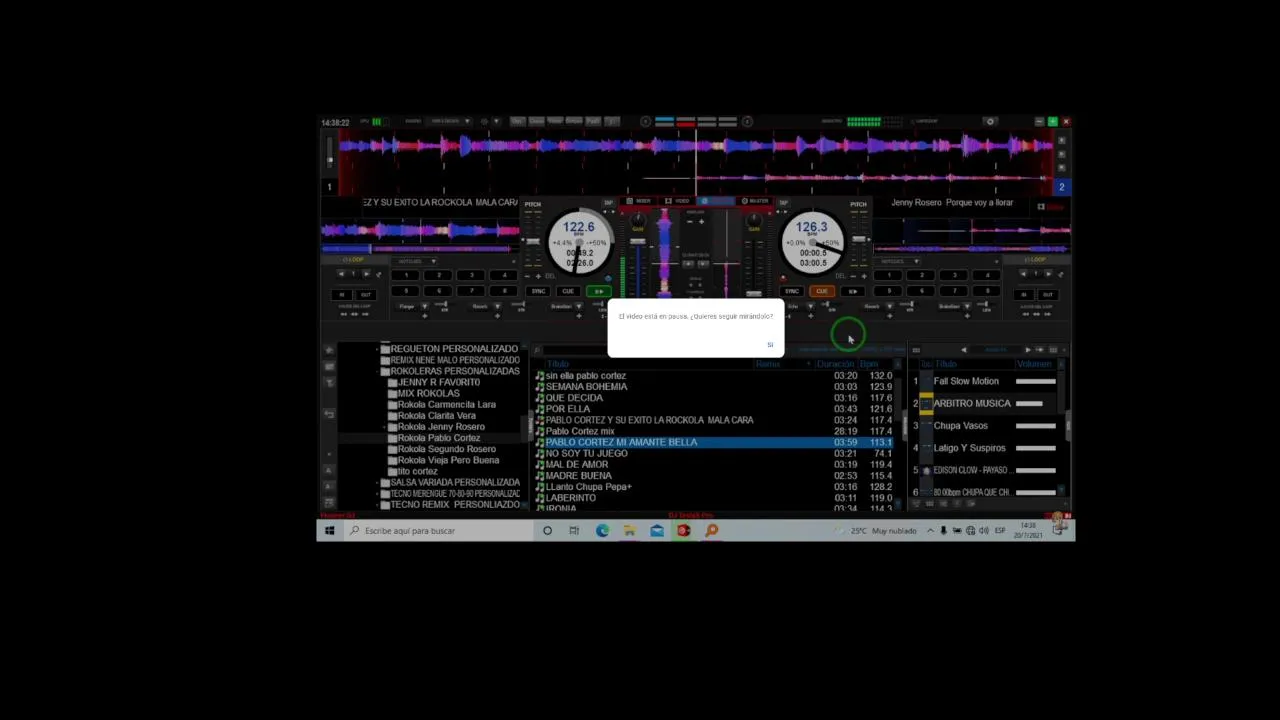Set loop OUT on right deck

click(1048, 295)
